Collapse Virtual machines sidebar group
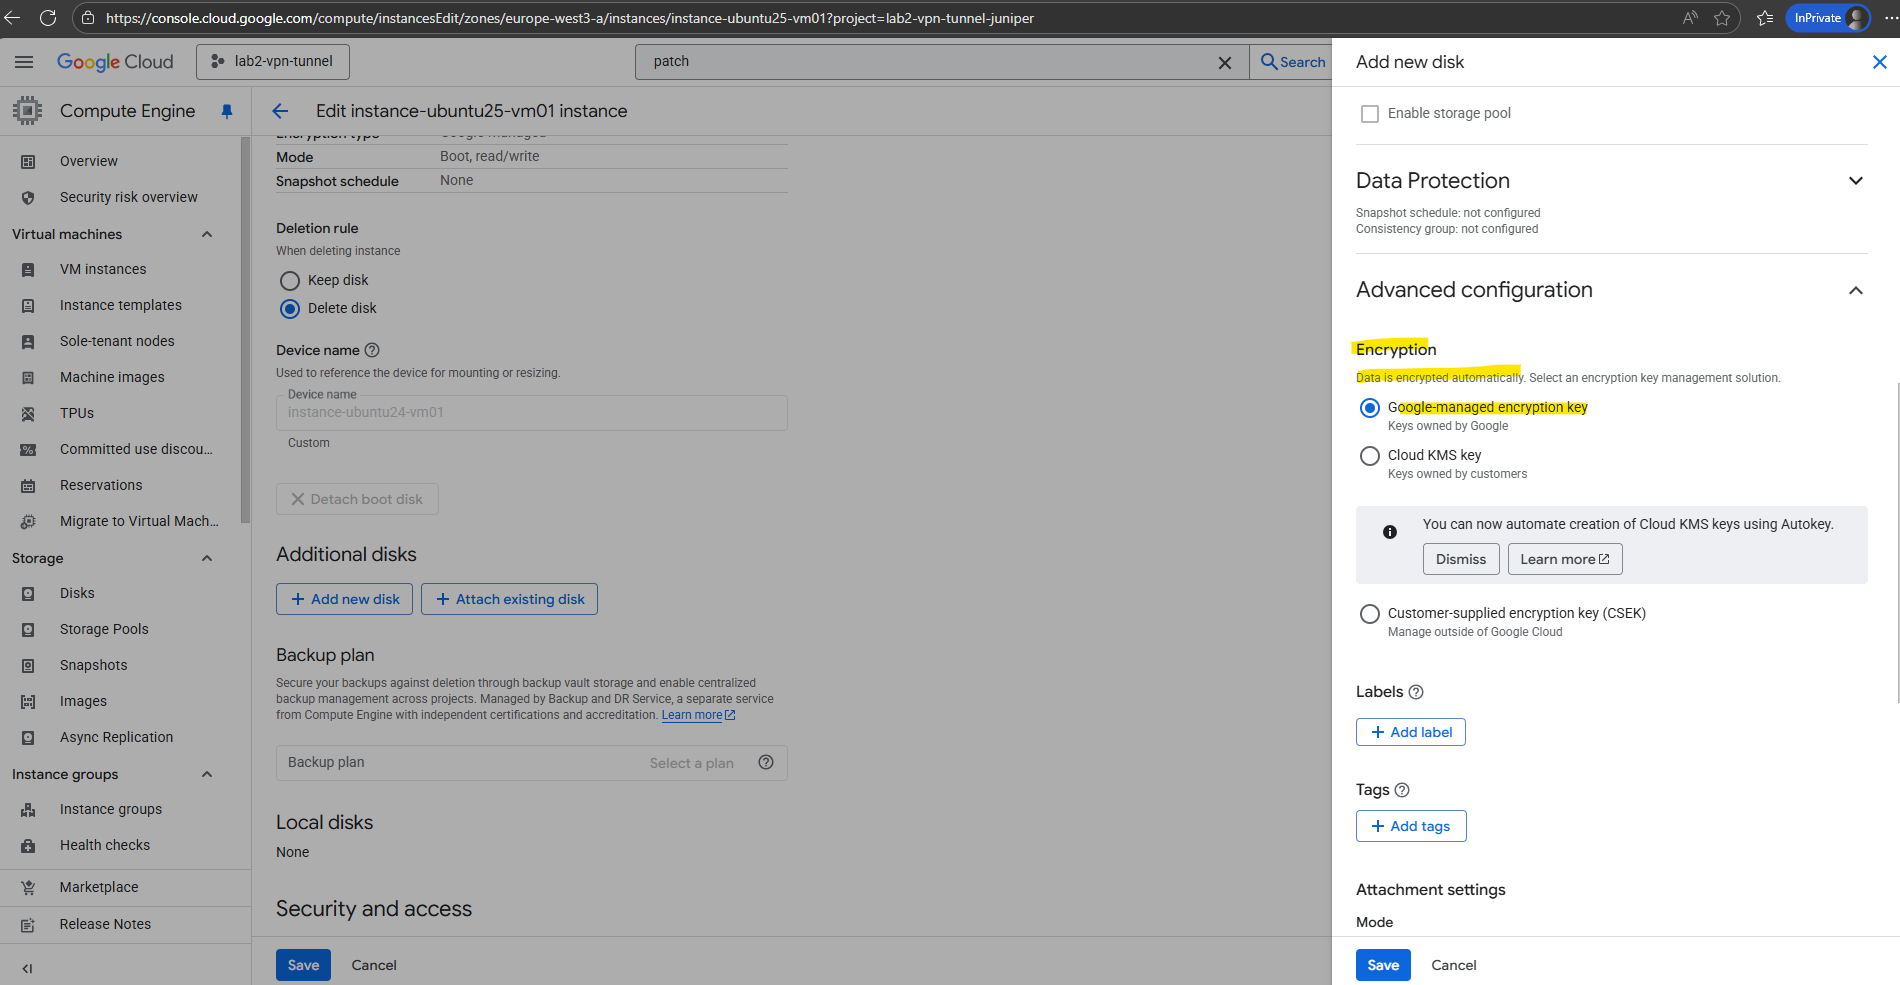Screen dimensions: 1900x985 point(207,234)
